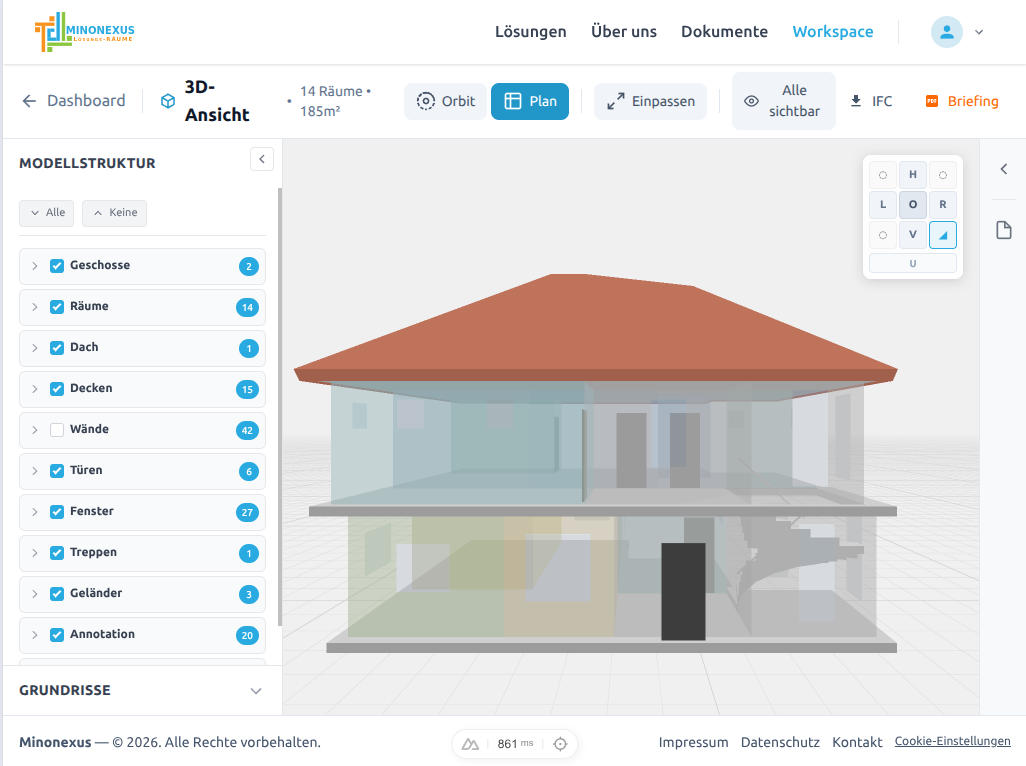Screen dimensions: 1026x766
Task: Collapse the Modellstruktur panel with its chevron
Action: coord(261,159)
